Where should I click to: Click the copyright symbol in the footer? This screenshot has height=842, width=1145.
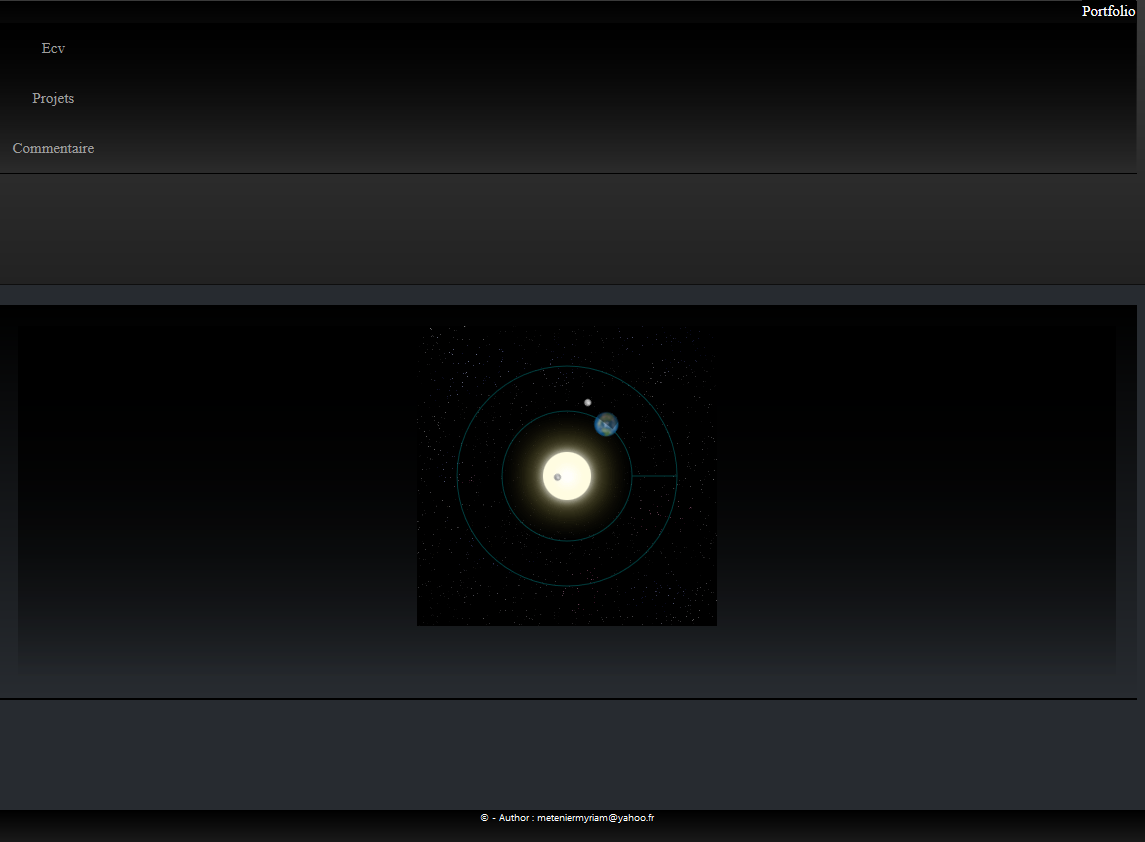pos(485,817)
